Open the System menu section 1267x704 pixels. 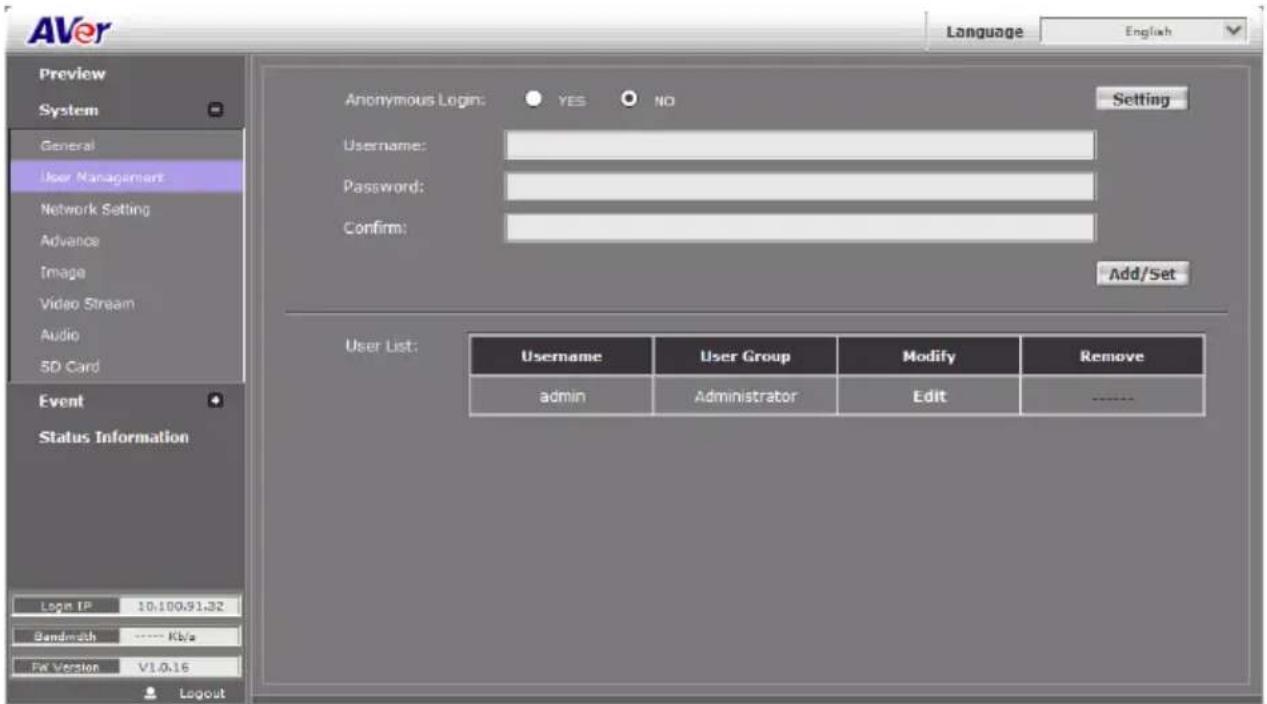click(x=68, y=111)
